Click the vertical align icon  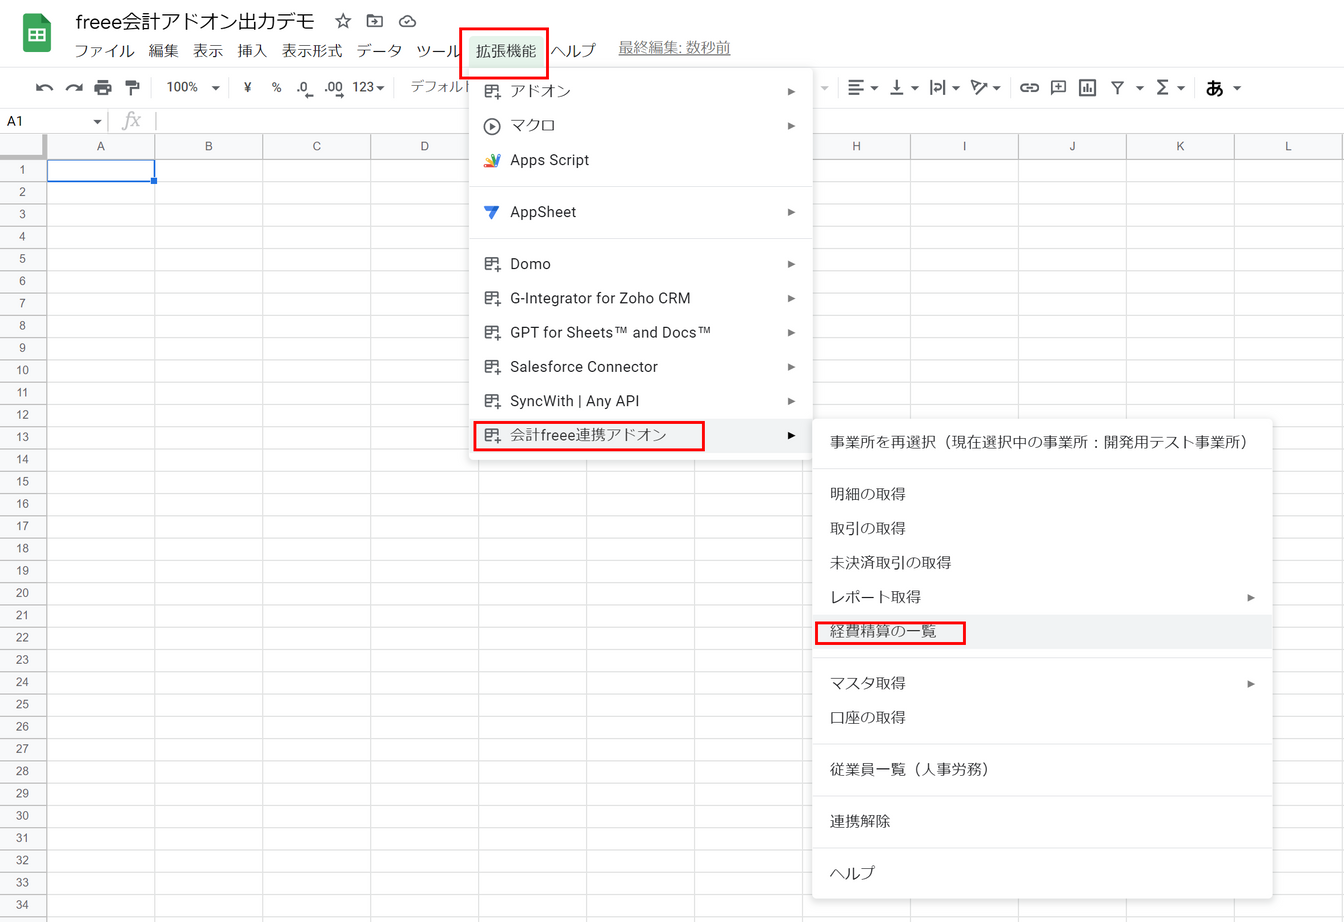pyautogui.click(x=897, y=88)
